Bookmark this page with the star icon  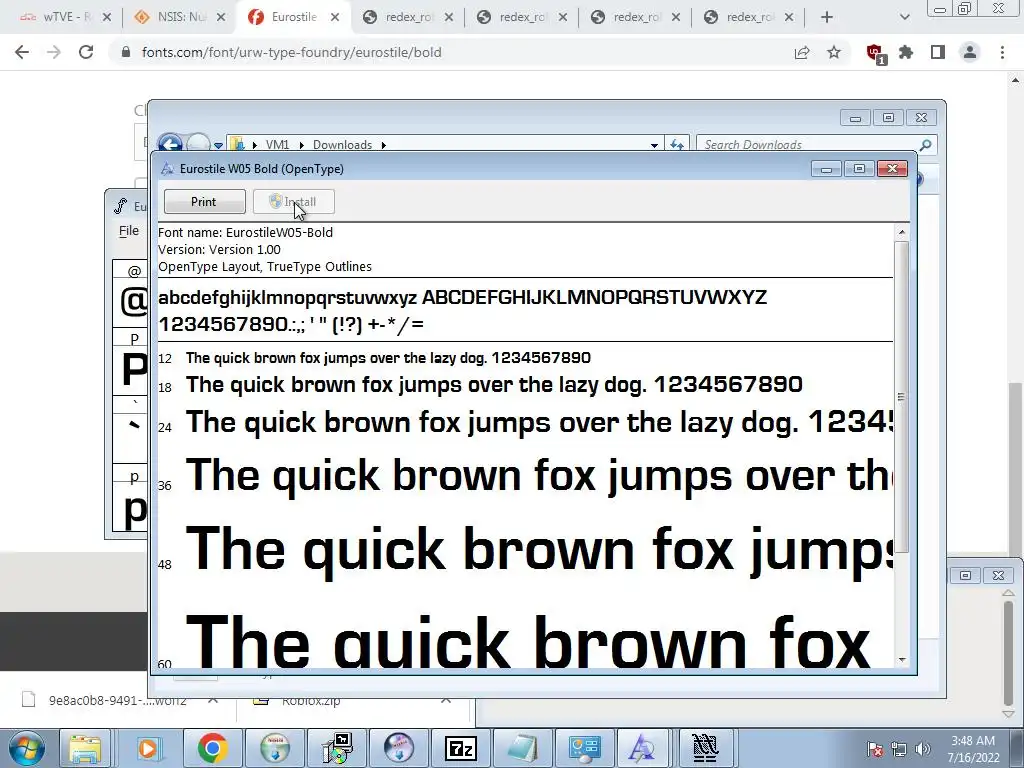pyautogui.click(x=834, y=52)
